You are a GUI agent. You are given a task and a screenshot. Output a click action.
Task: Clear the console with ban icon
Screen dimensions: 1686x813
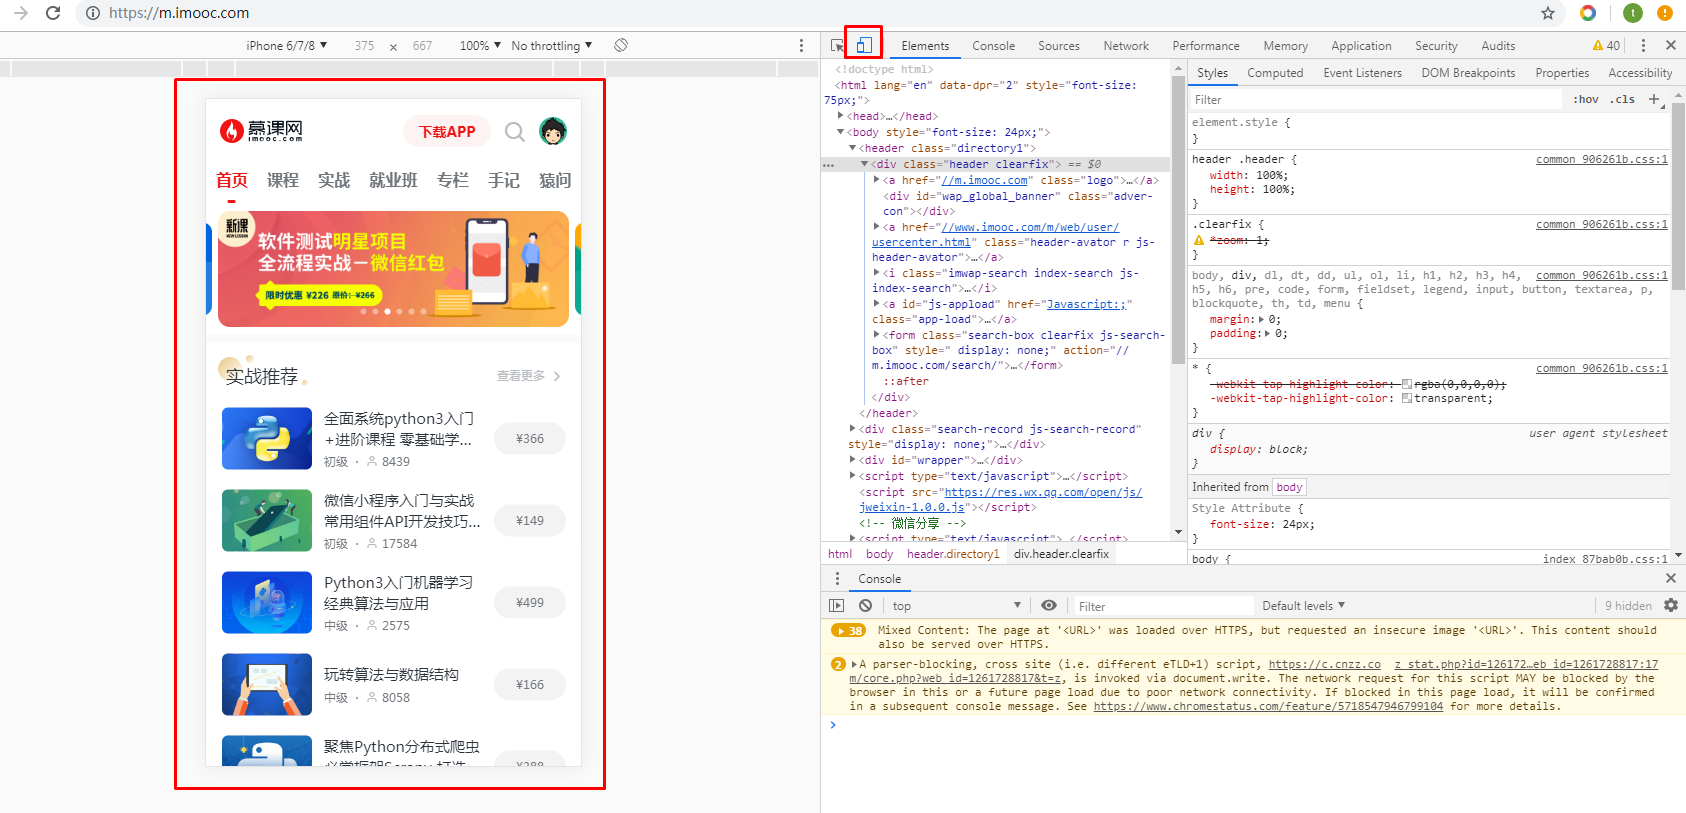click(866, 606)
